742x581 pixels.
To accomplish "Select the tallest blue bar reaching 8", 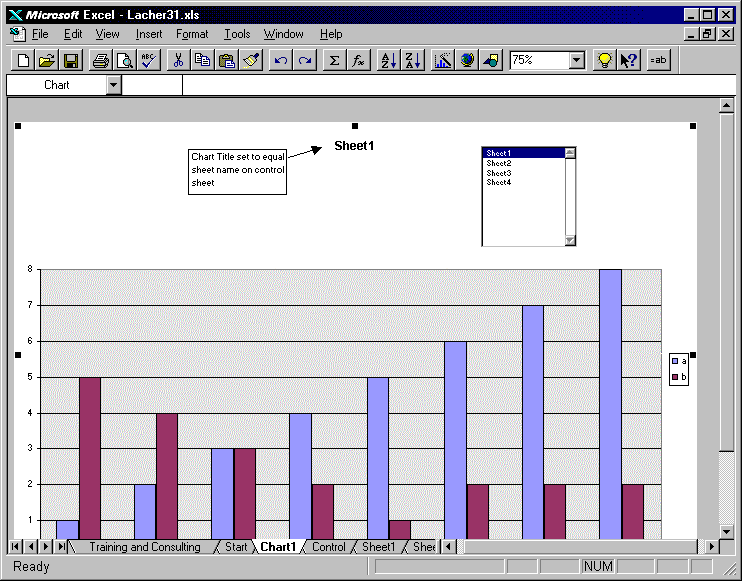I will pos(610,404).
